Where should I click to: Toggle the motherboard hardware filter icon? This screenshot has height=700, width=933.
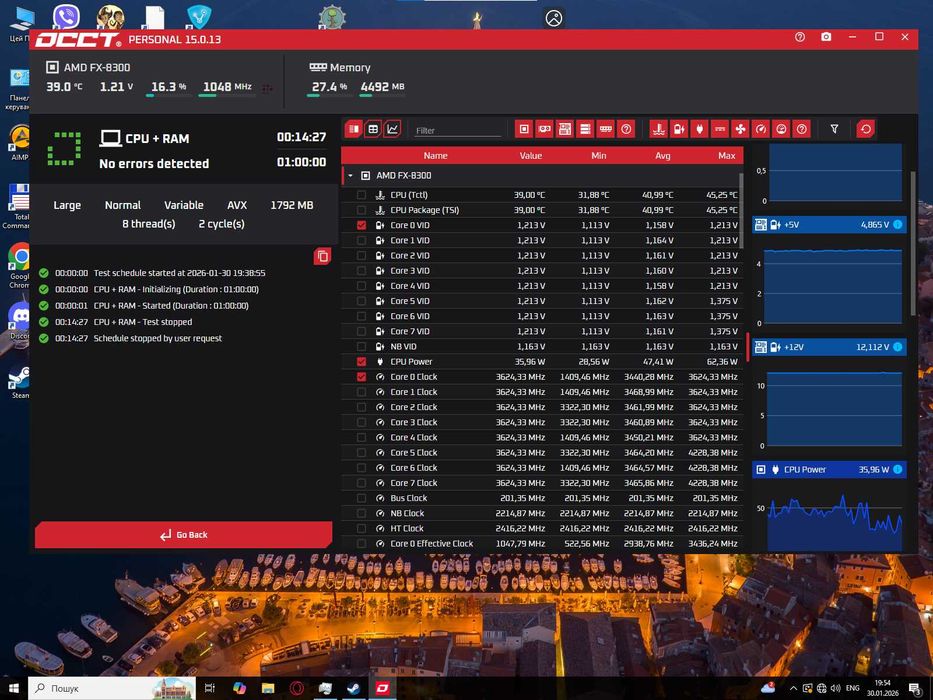[565, 129]
